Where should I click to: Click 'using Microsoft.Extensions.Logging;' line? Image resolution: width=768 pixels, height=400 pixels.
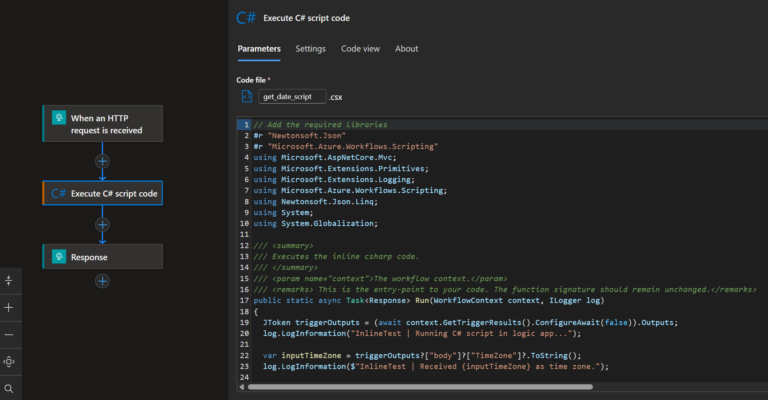(x=334, y=179)
